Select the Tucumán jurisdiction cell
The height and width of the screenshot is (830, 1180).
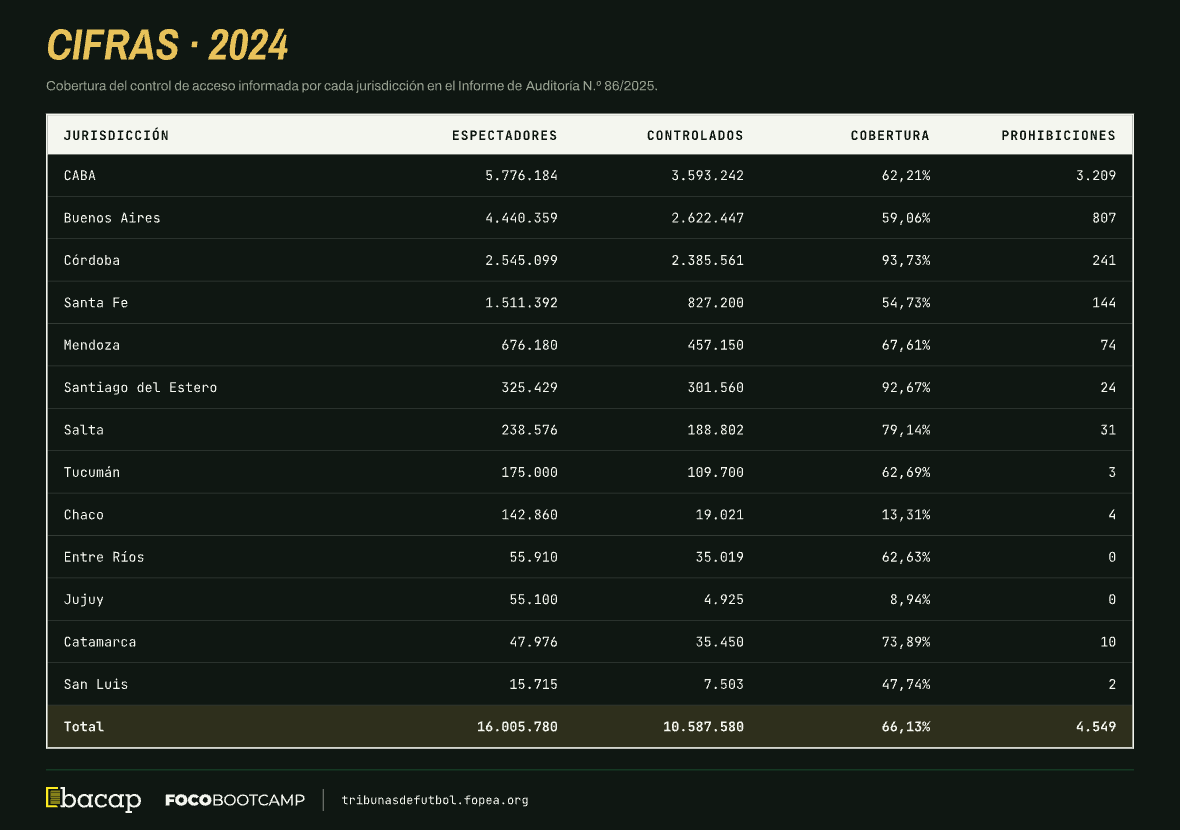tap(92, 473)
